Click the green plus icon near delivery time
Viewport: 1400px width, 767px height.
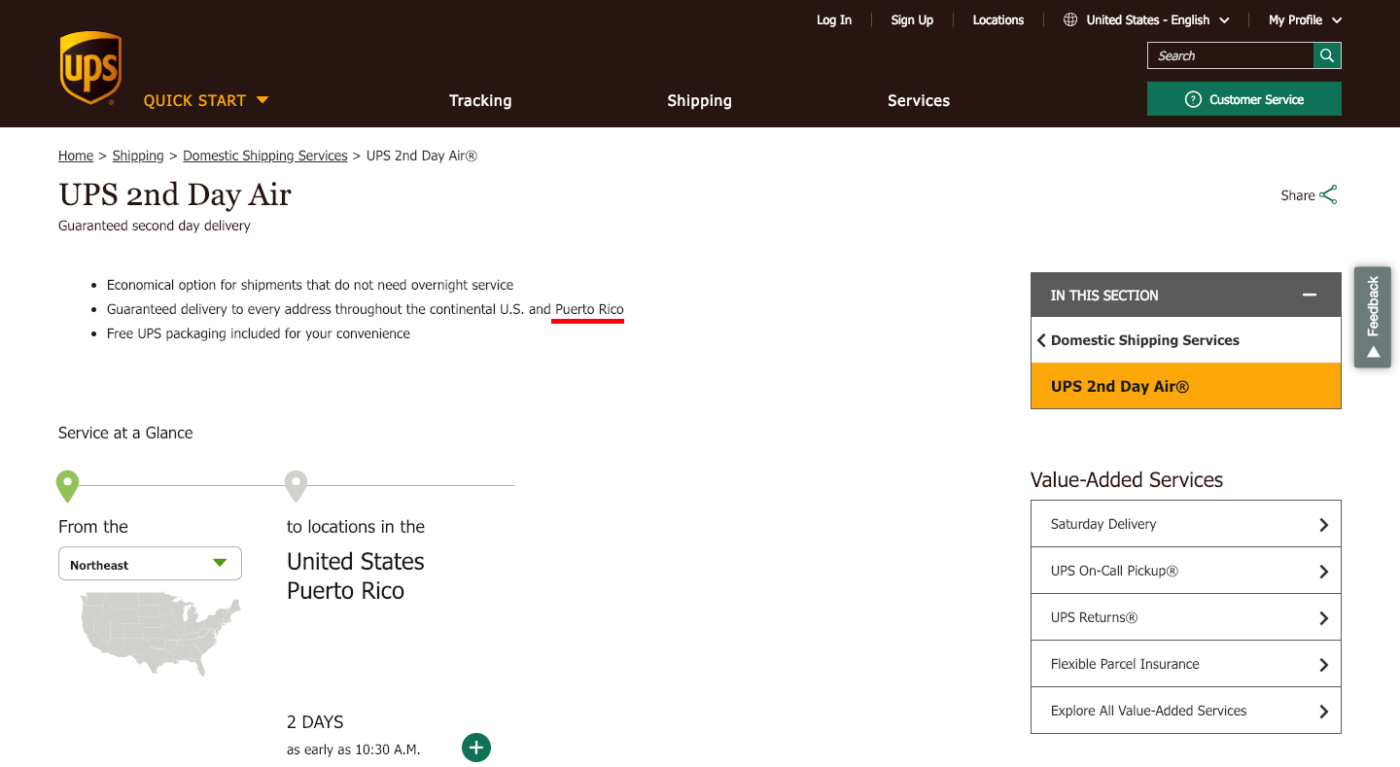[x=476, y=747]
